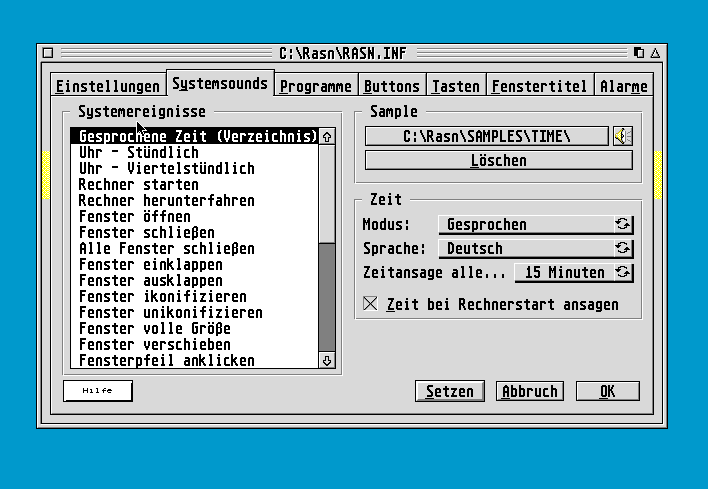Click the cycle icon beside 15 Minuten

click(x=623, y=272)
